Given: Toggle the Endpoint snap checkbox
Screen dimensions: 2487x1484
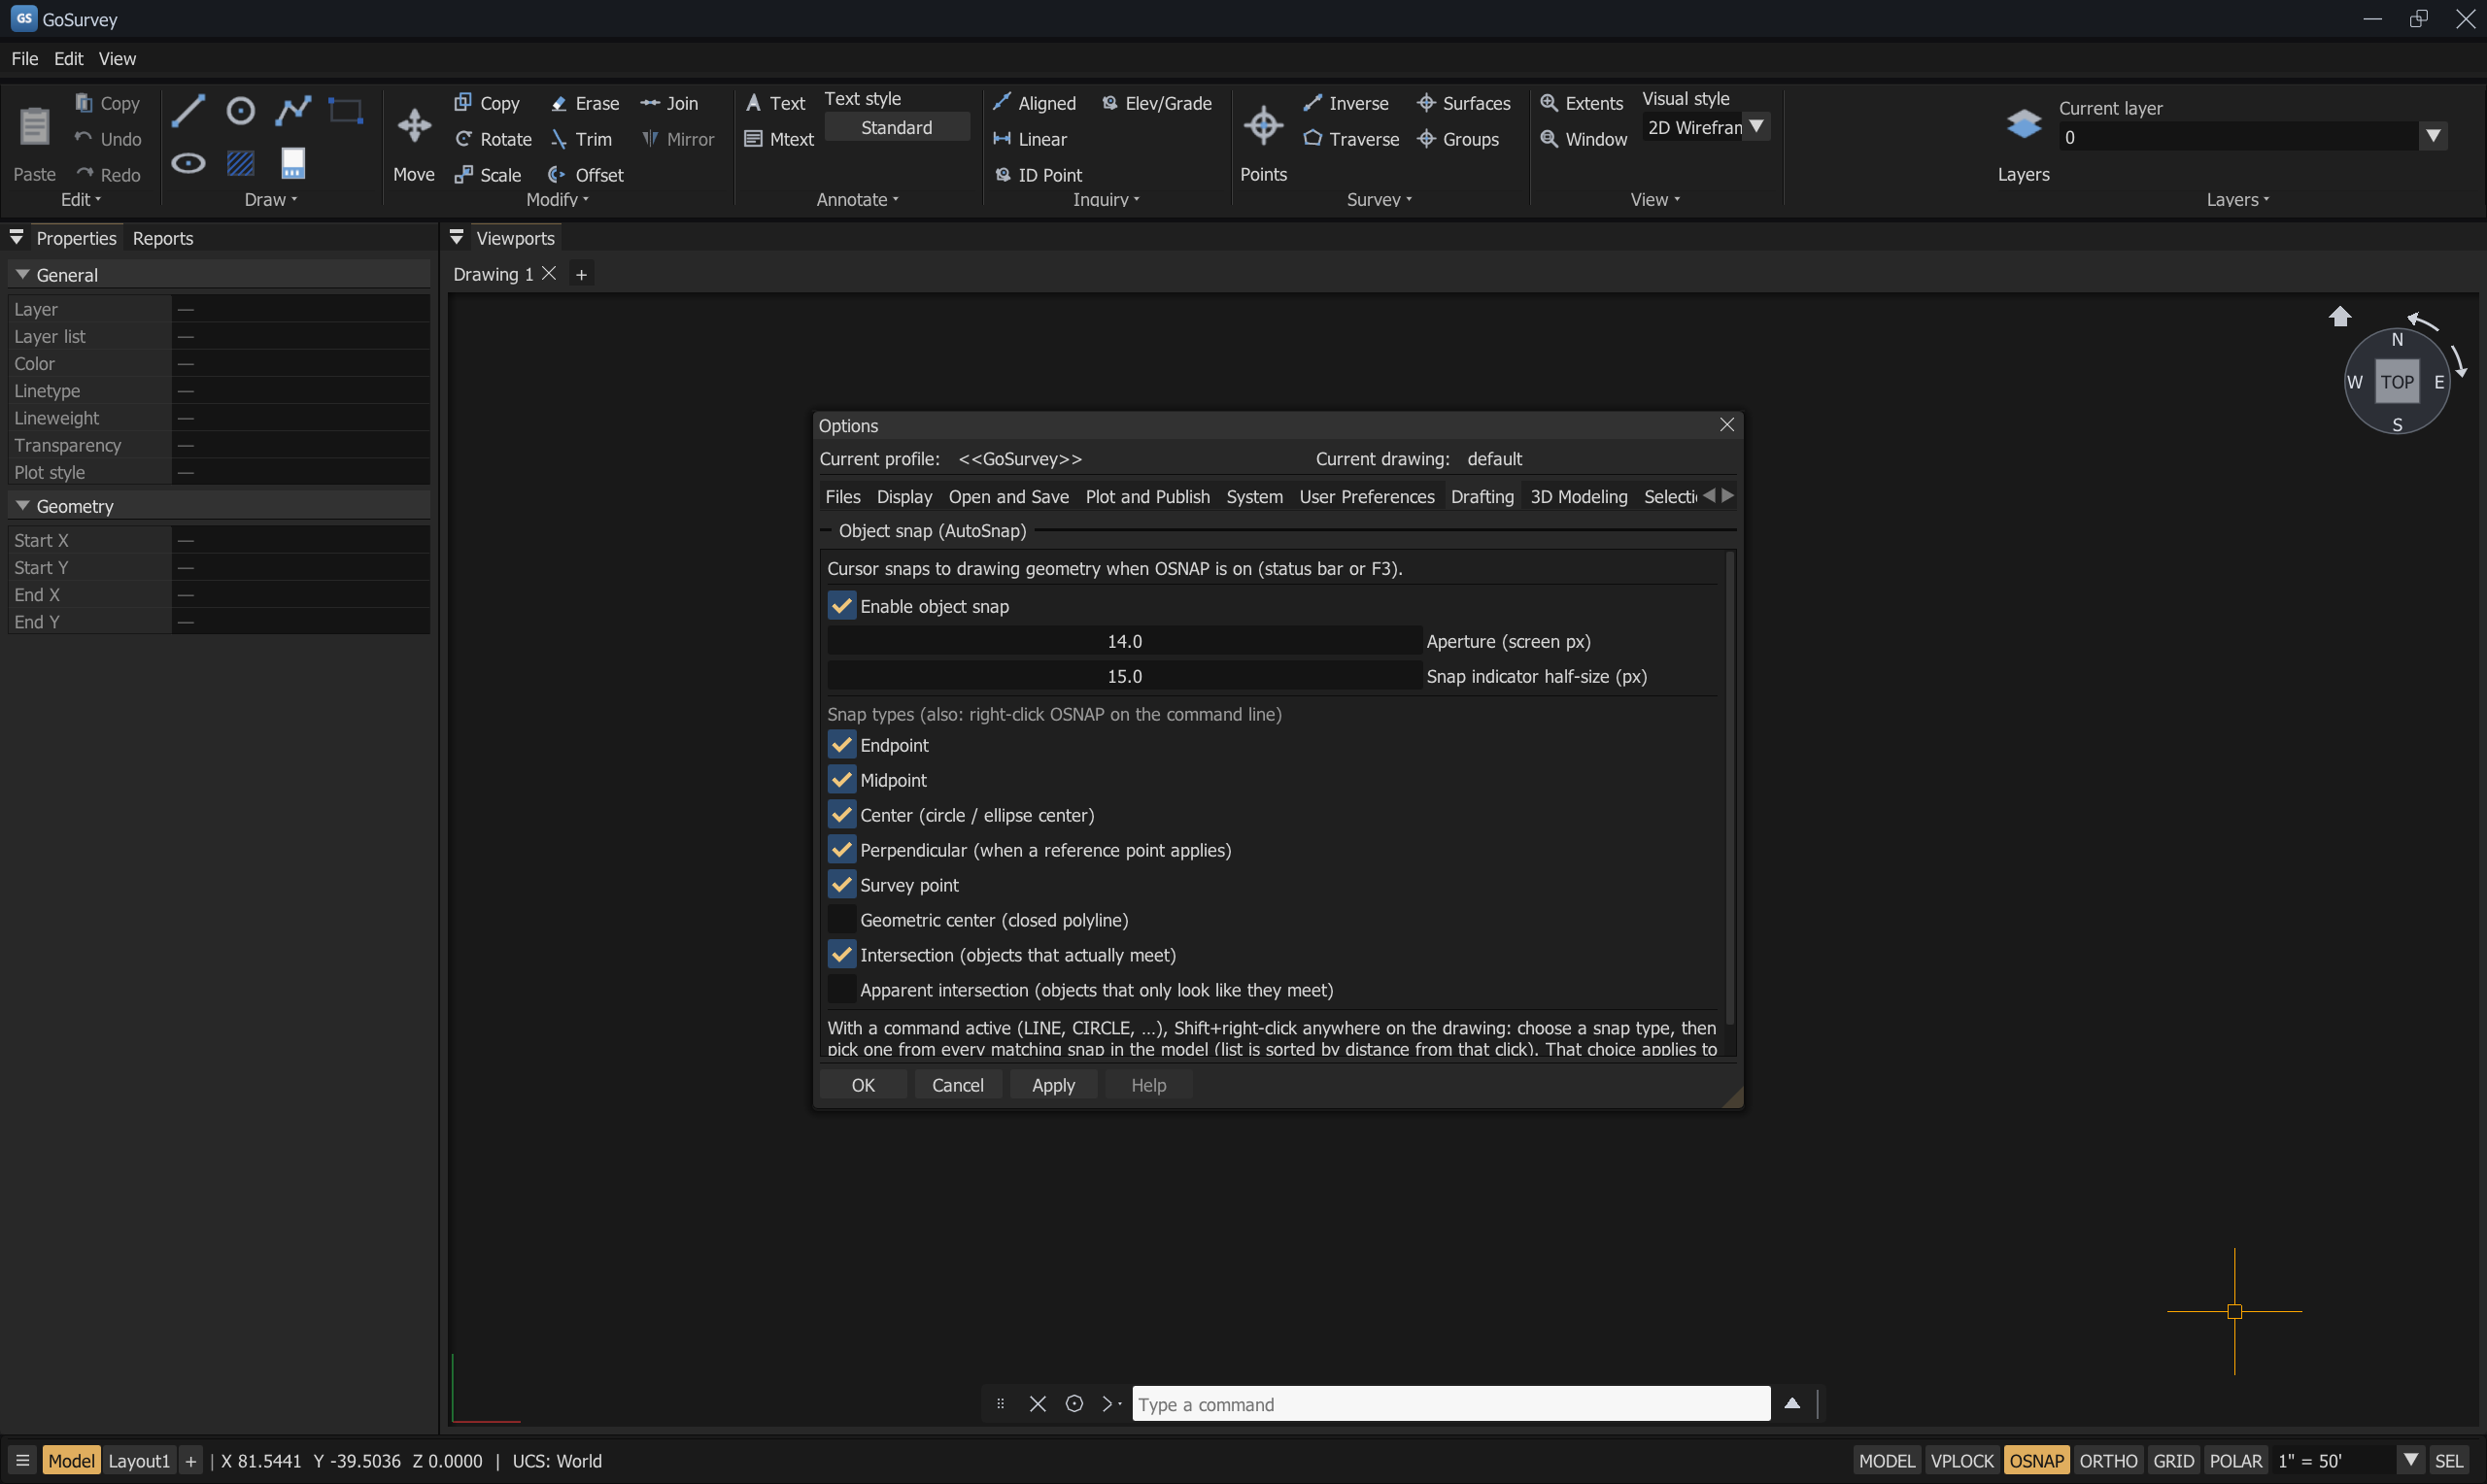Looking at the screenshot, I should tap(842, 745).
